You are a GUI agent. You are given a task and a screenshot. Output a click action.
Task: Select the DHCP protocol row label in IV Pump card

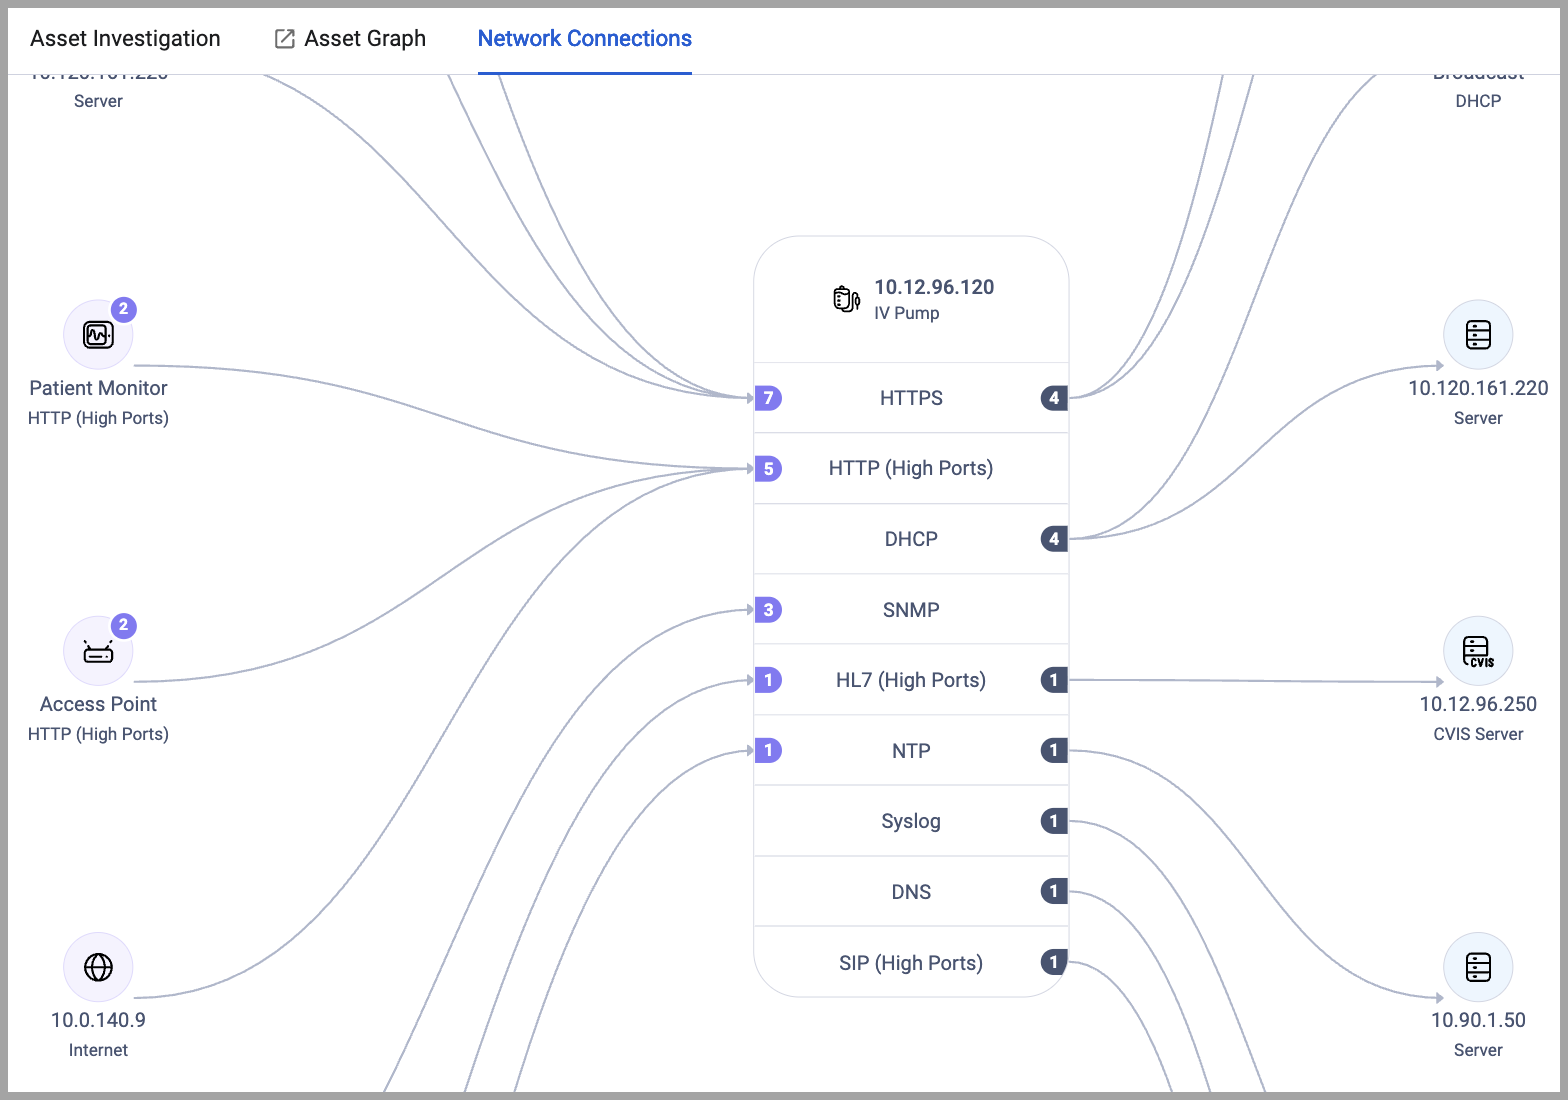(911, 539)
